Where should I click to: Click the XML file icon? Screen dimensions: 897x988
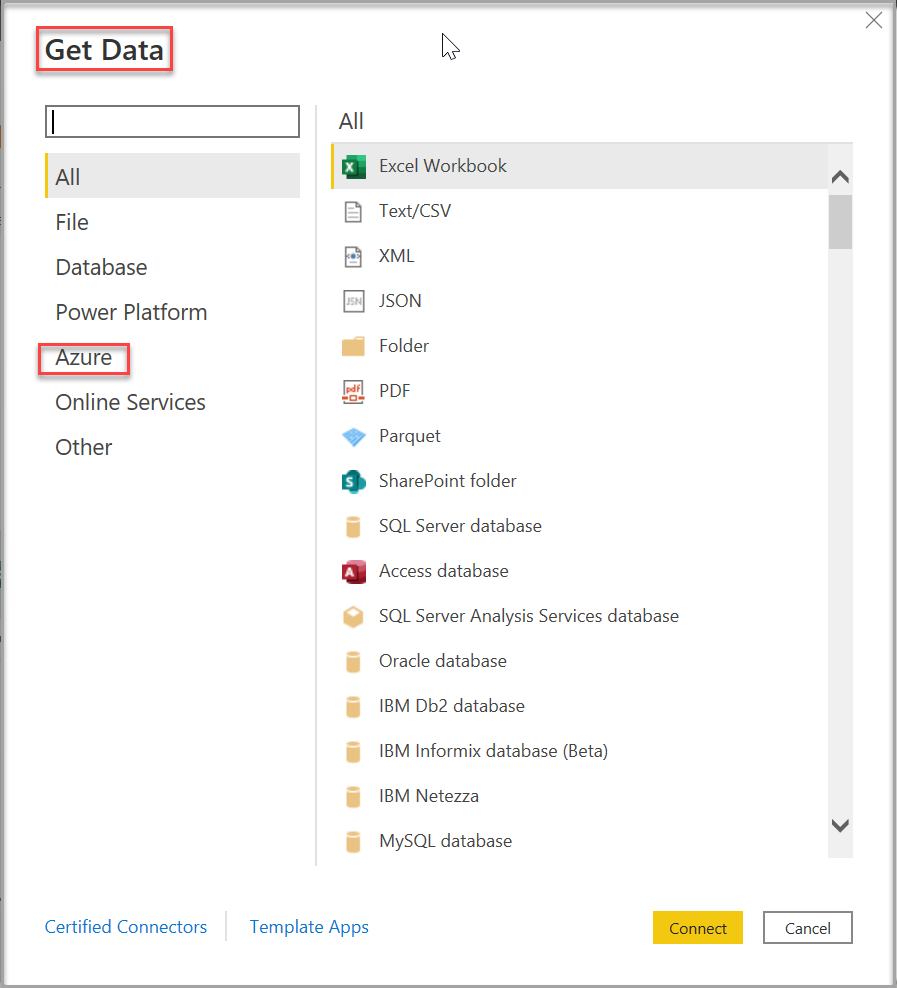click(353, 256)
